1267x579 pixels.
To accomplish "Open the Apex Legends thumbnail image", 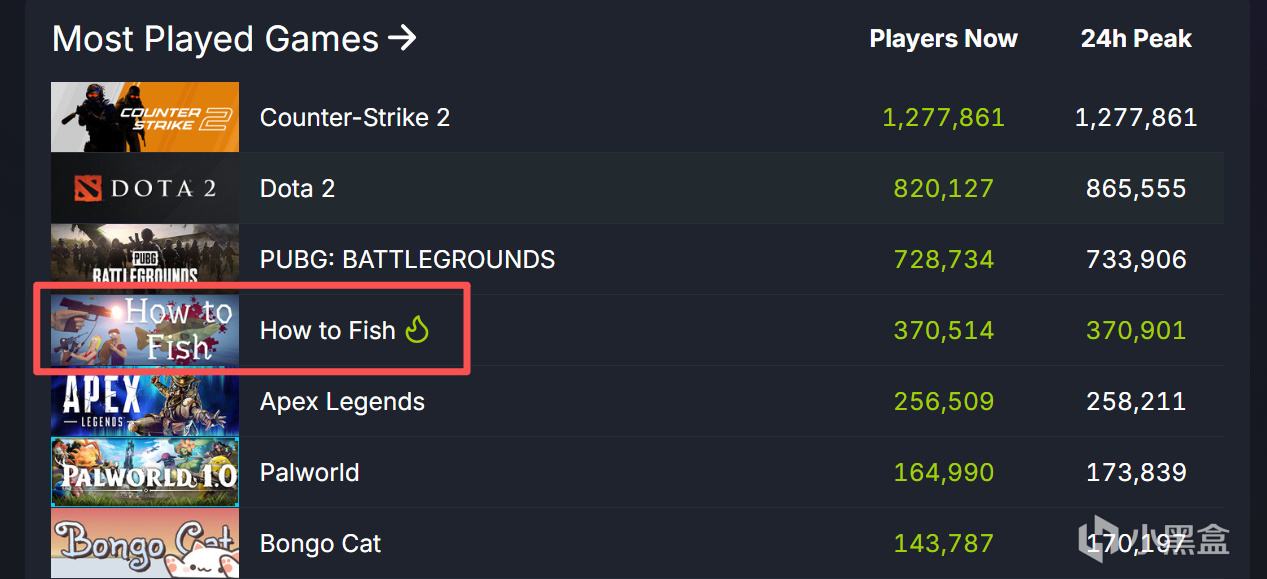I will tap(145, 401).
